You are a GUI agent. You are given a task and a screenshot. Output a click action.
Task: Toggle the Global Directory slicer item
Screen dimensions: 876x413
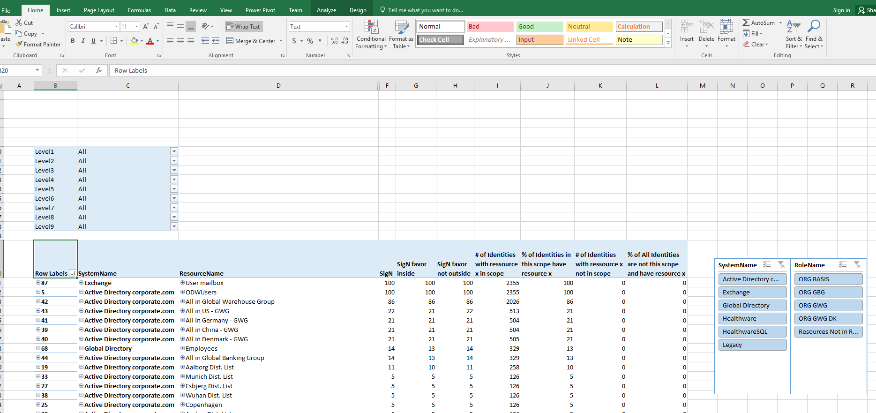point(753,306)
